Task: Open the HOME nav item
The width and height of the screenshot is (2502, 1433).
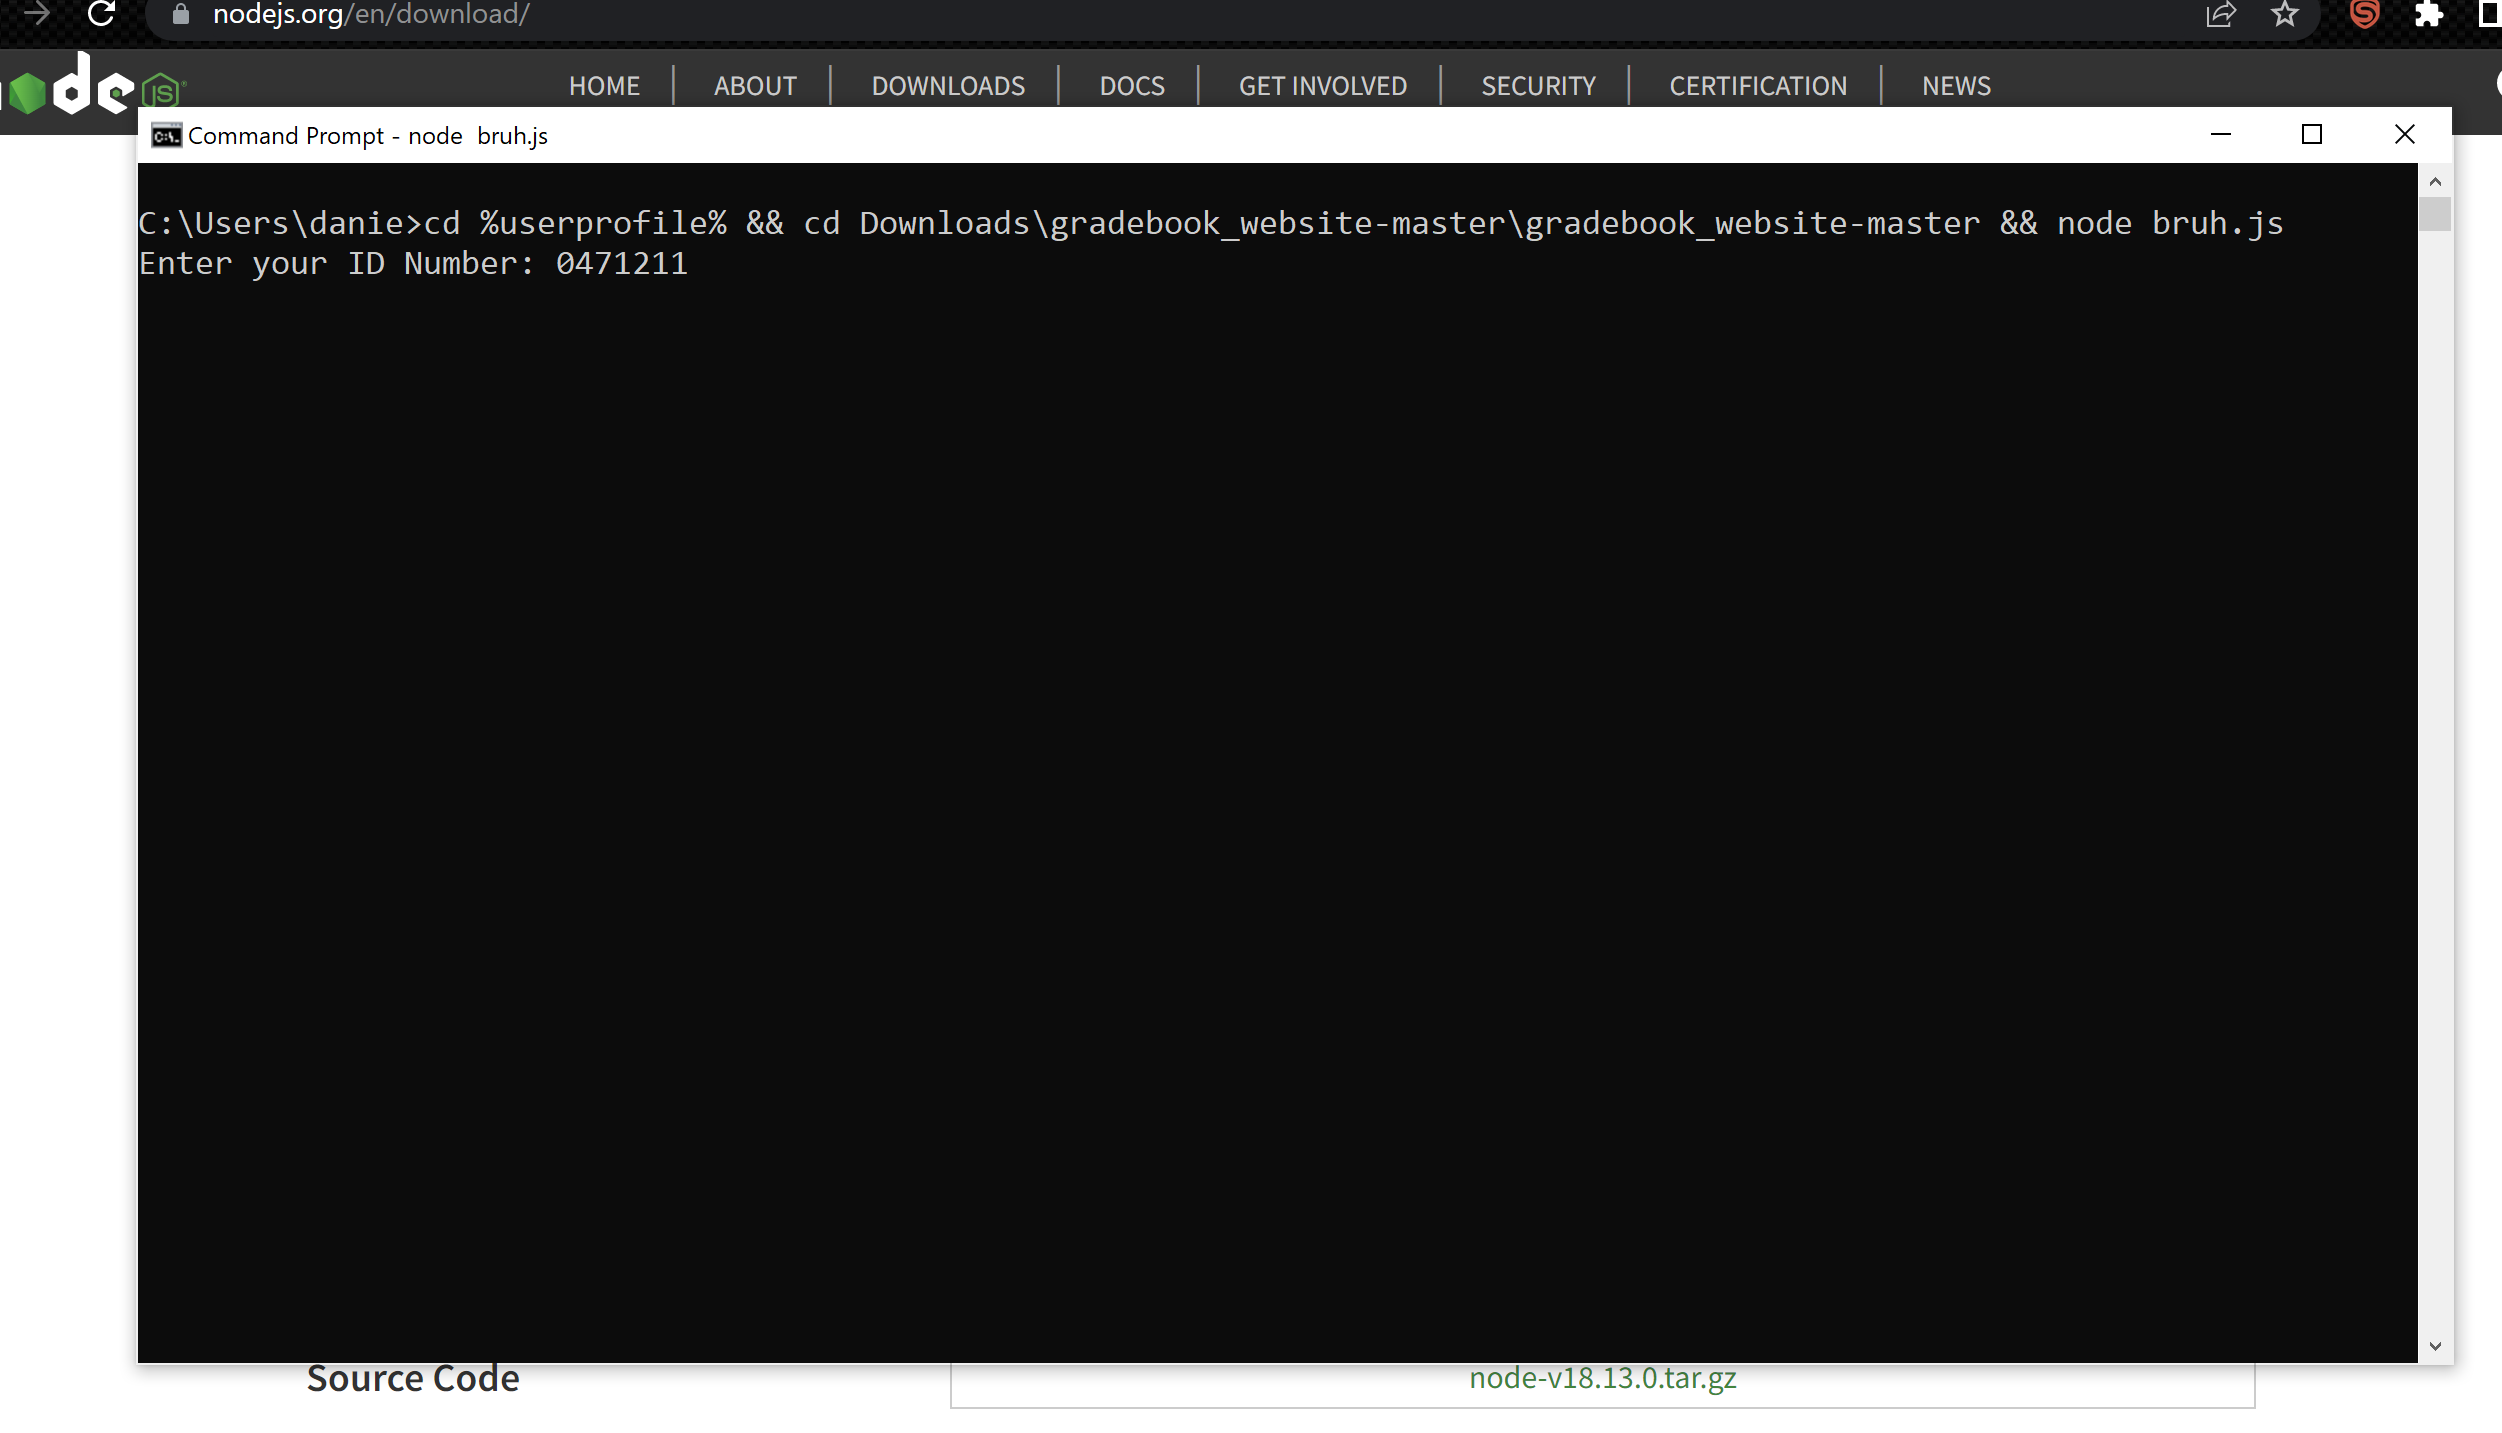Action: 604,86
